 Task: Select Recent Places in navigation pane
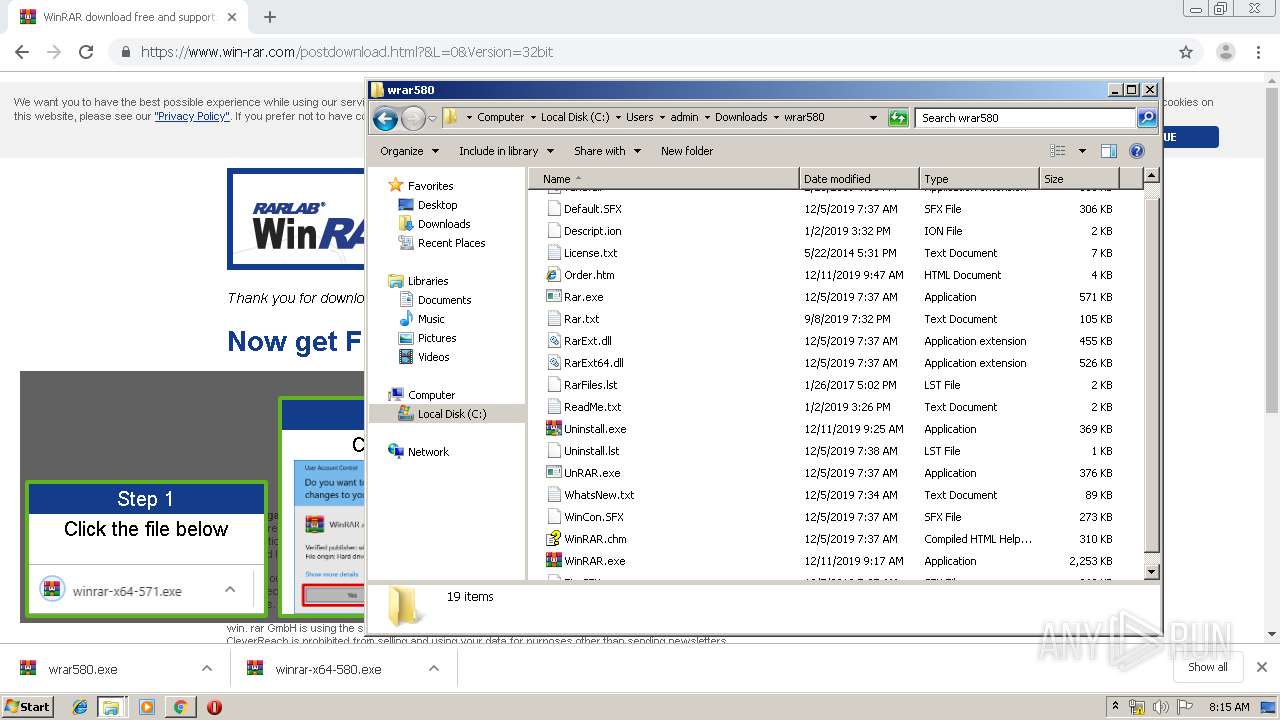[452, 243]
